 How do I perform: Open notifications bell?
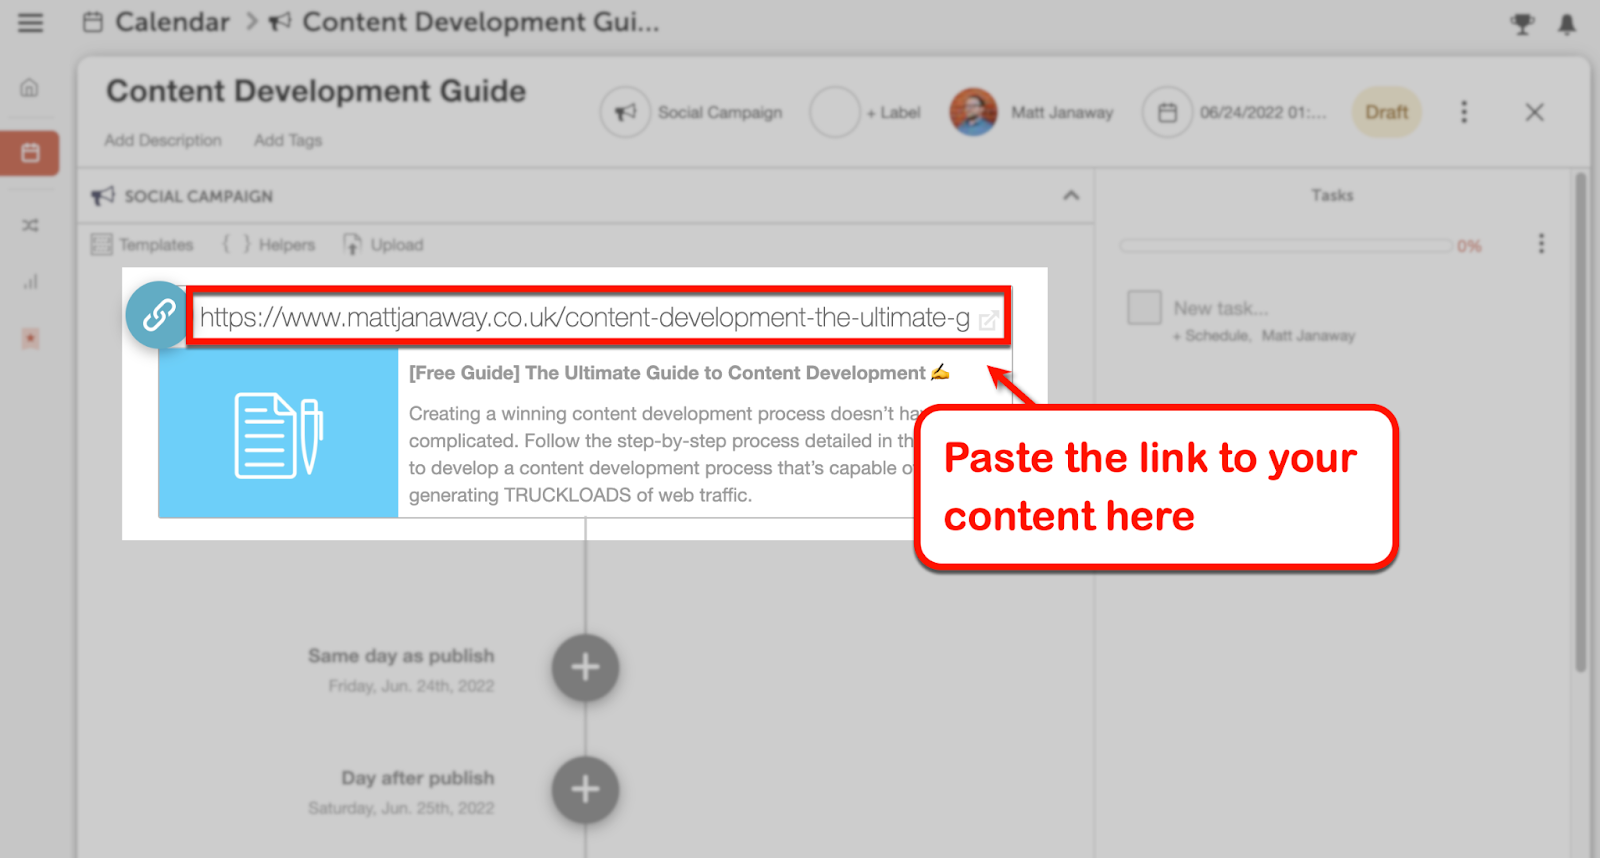pyautogui.click(x=1567, y=24)
